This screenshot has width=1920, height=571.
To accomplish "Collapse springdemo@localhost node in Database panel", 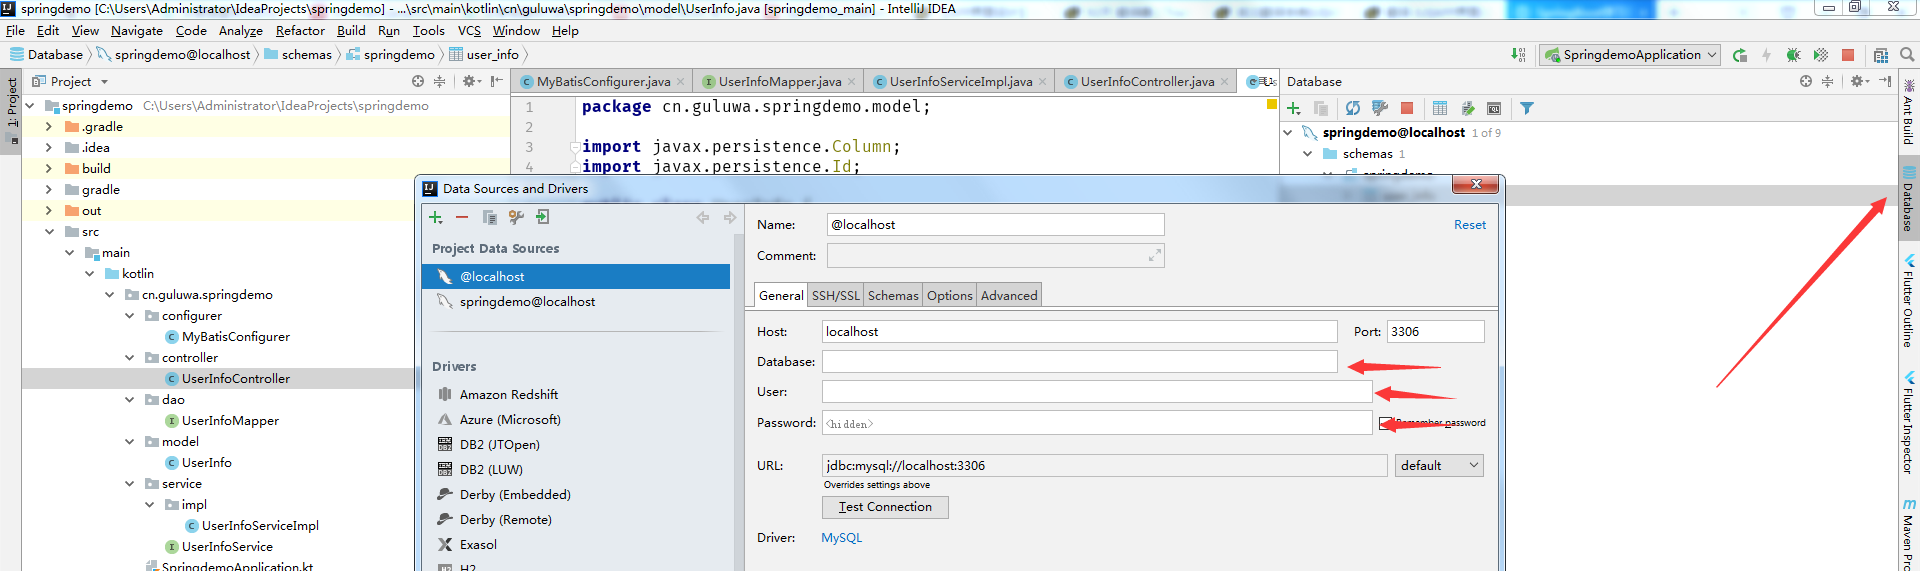I will pos(1288,133).
